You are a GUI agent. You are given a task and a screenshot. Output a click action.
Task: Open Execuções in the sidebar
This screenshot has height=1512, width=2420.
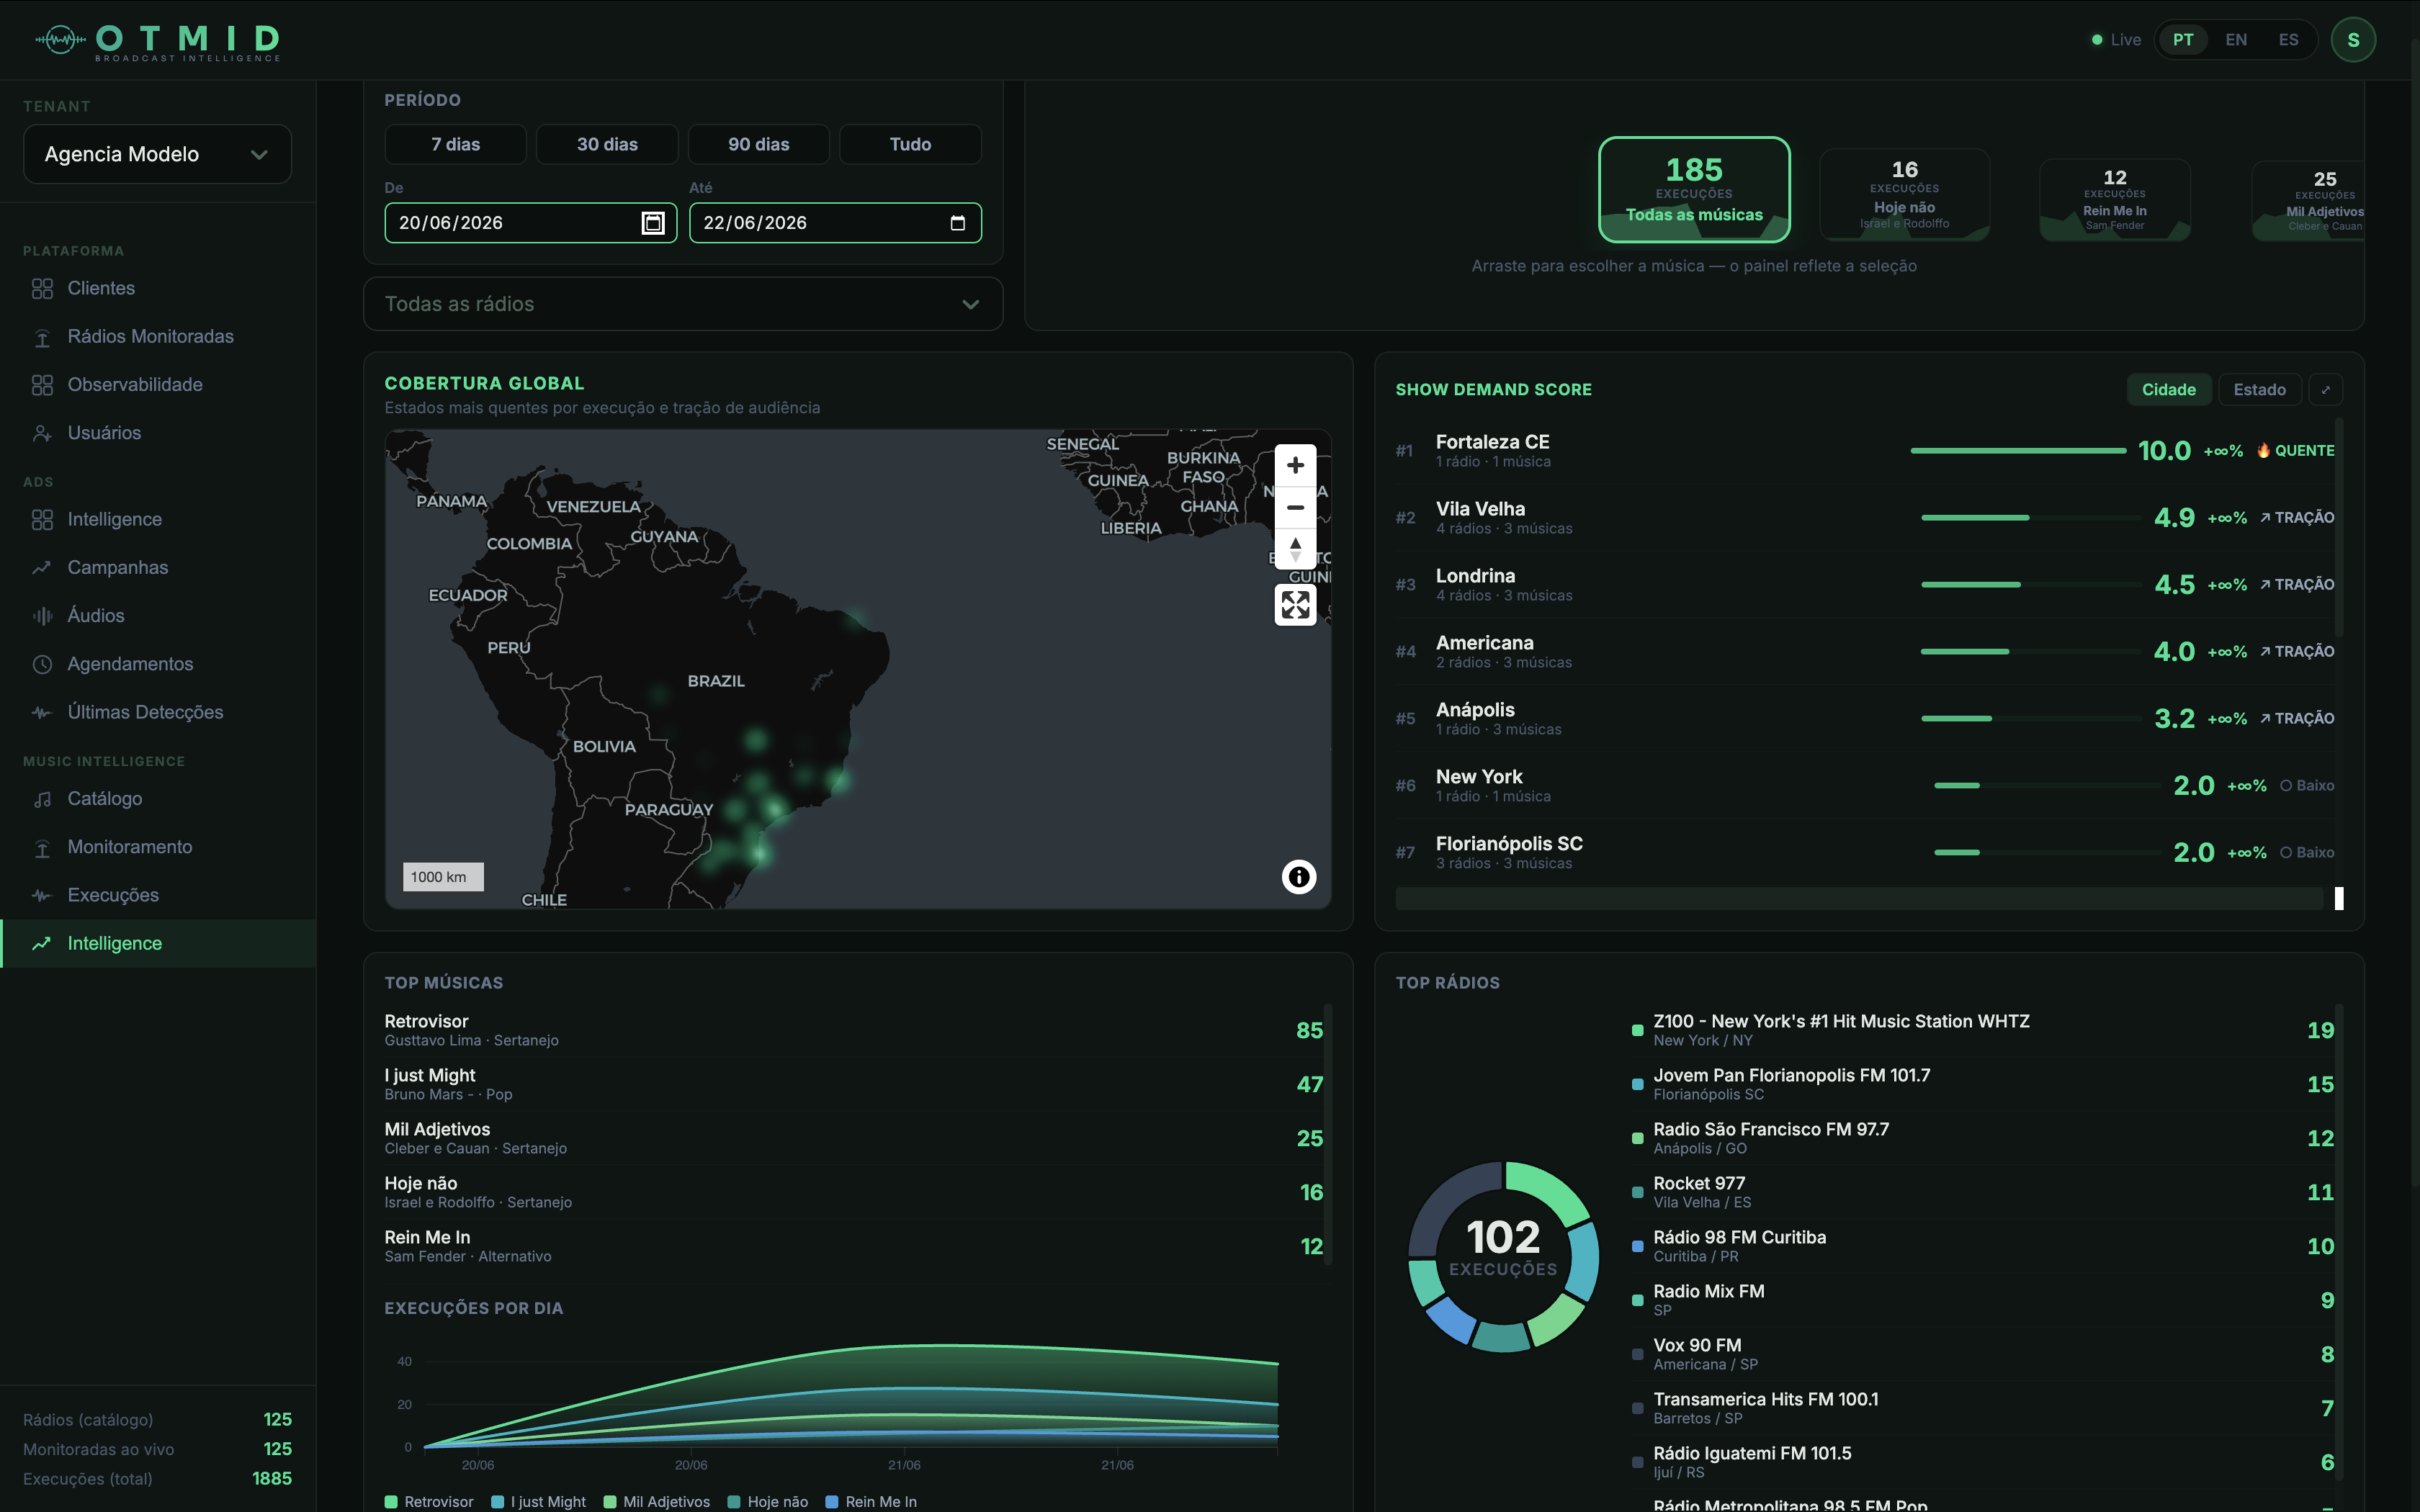pyautogui.click(x=158, y=895)
